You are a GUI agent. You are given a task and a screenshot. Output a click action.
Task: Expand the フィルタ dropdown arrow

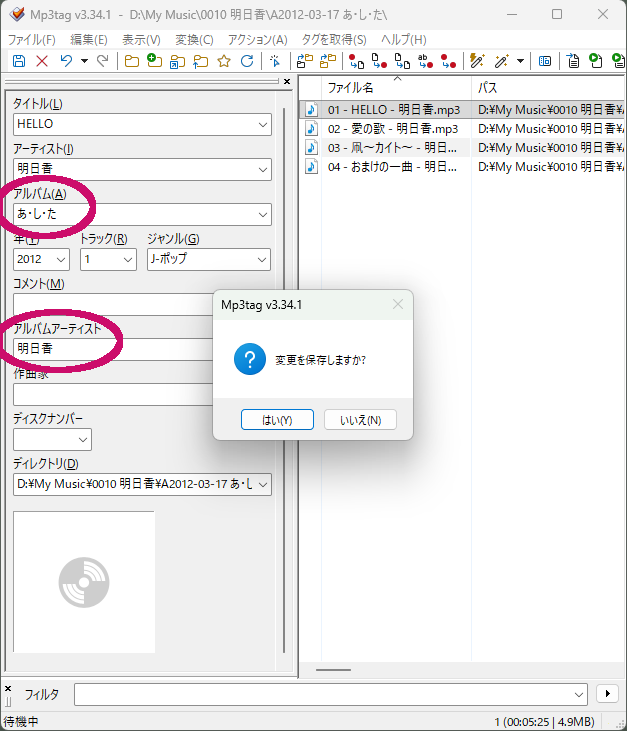point(579,695)
